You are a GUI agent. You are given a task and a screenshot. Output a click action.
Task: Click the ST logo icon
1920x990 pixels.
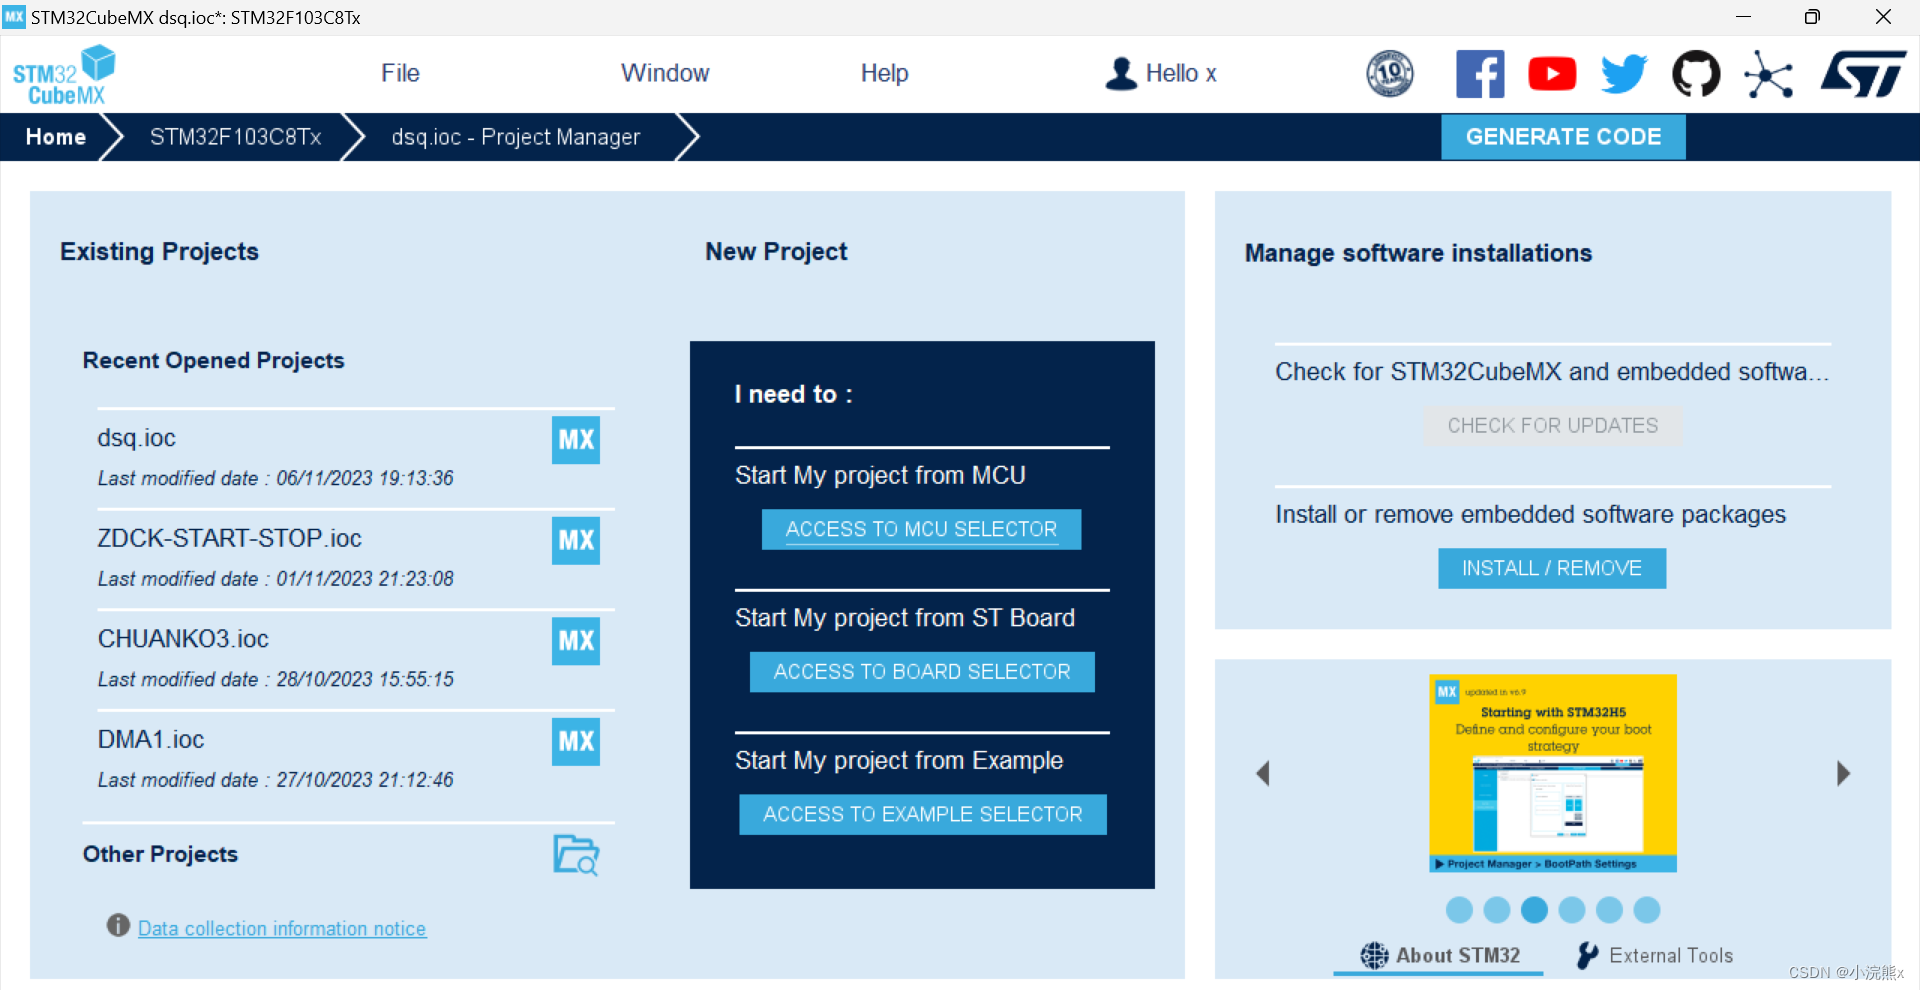click(1863, 74)
